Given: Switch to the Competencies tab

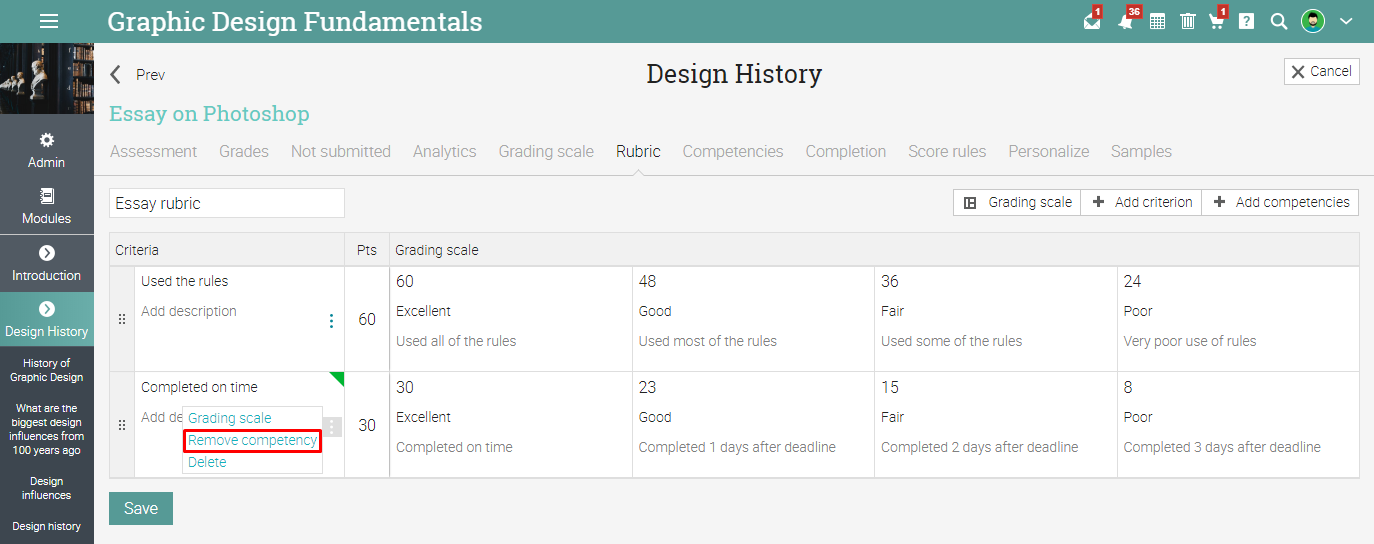Looking at the screenshot, I should pos(733,152).
